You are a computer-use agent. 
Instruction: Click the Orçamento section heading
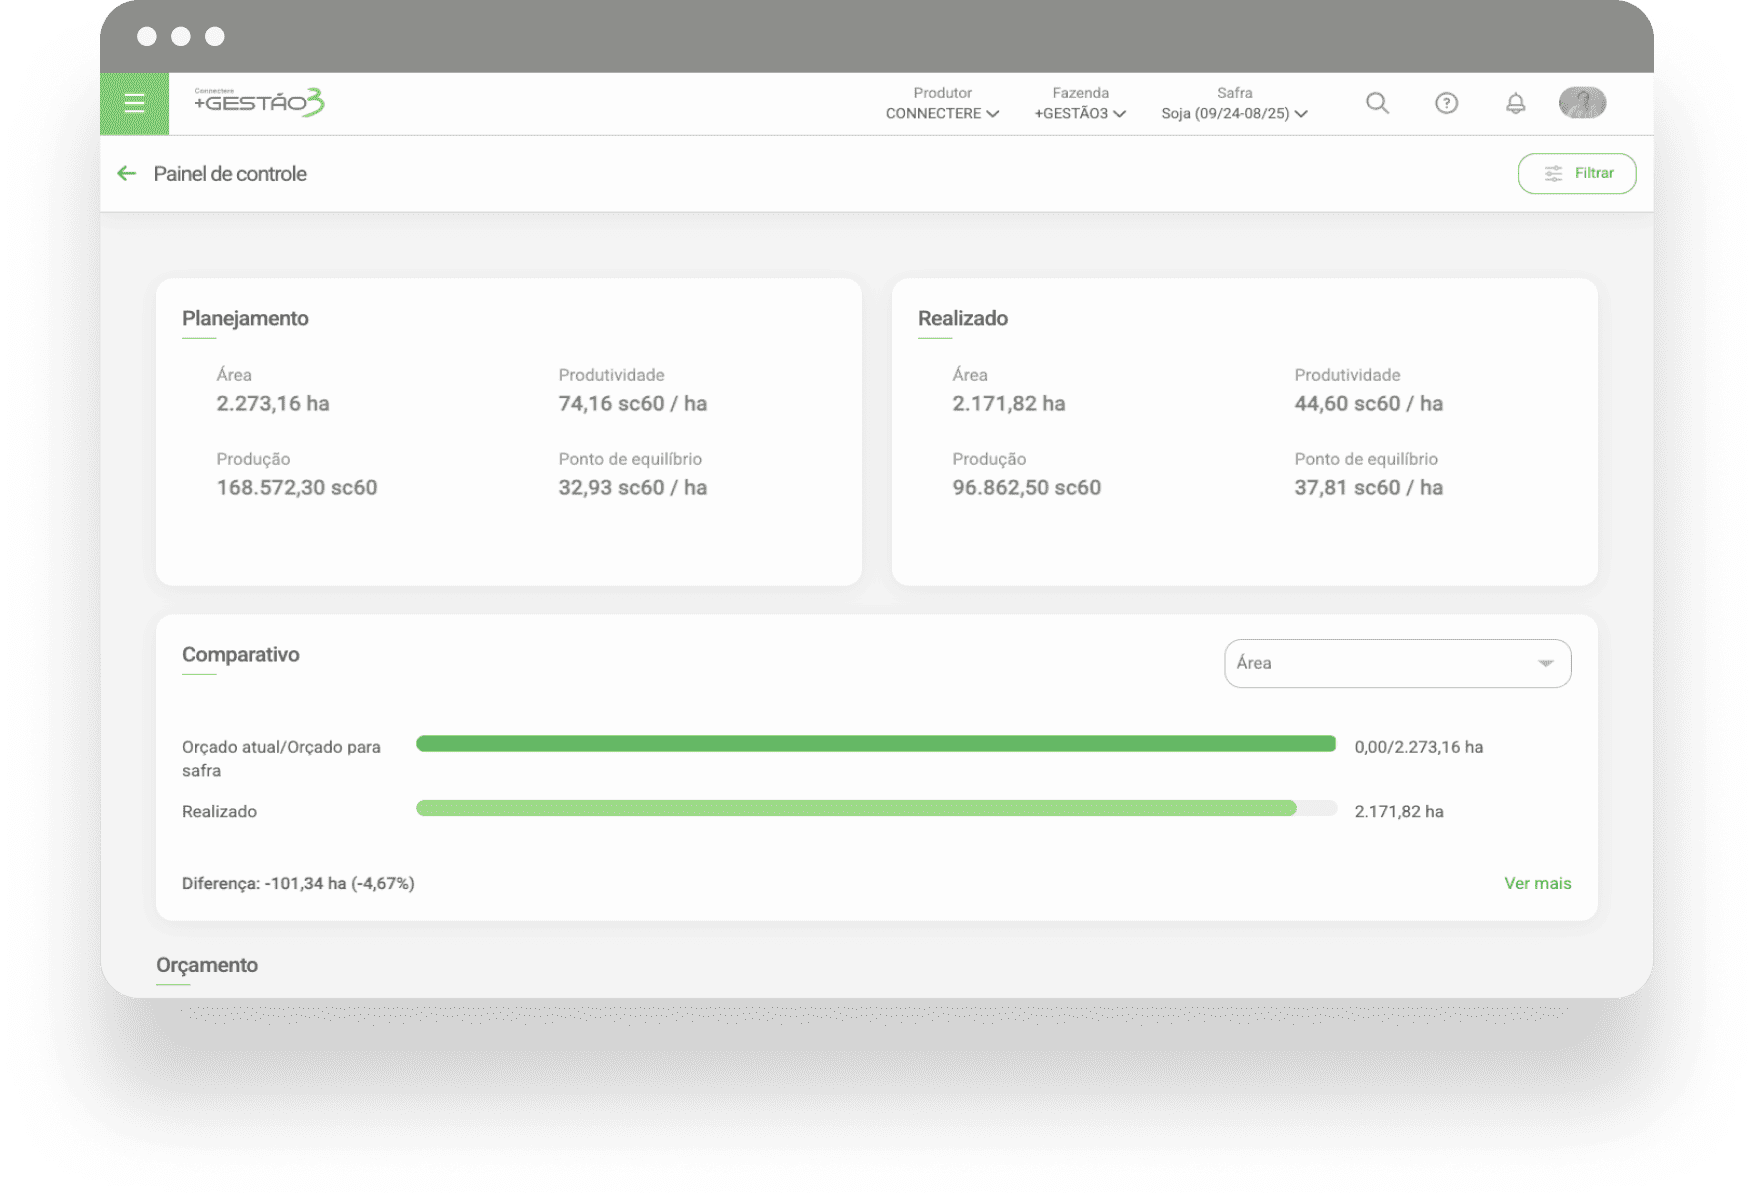(207, 965)
